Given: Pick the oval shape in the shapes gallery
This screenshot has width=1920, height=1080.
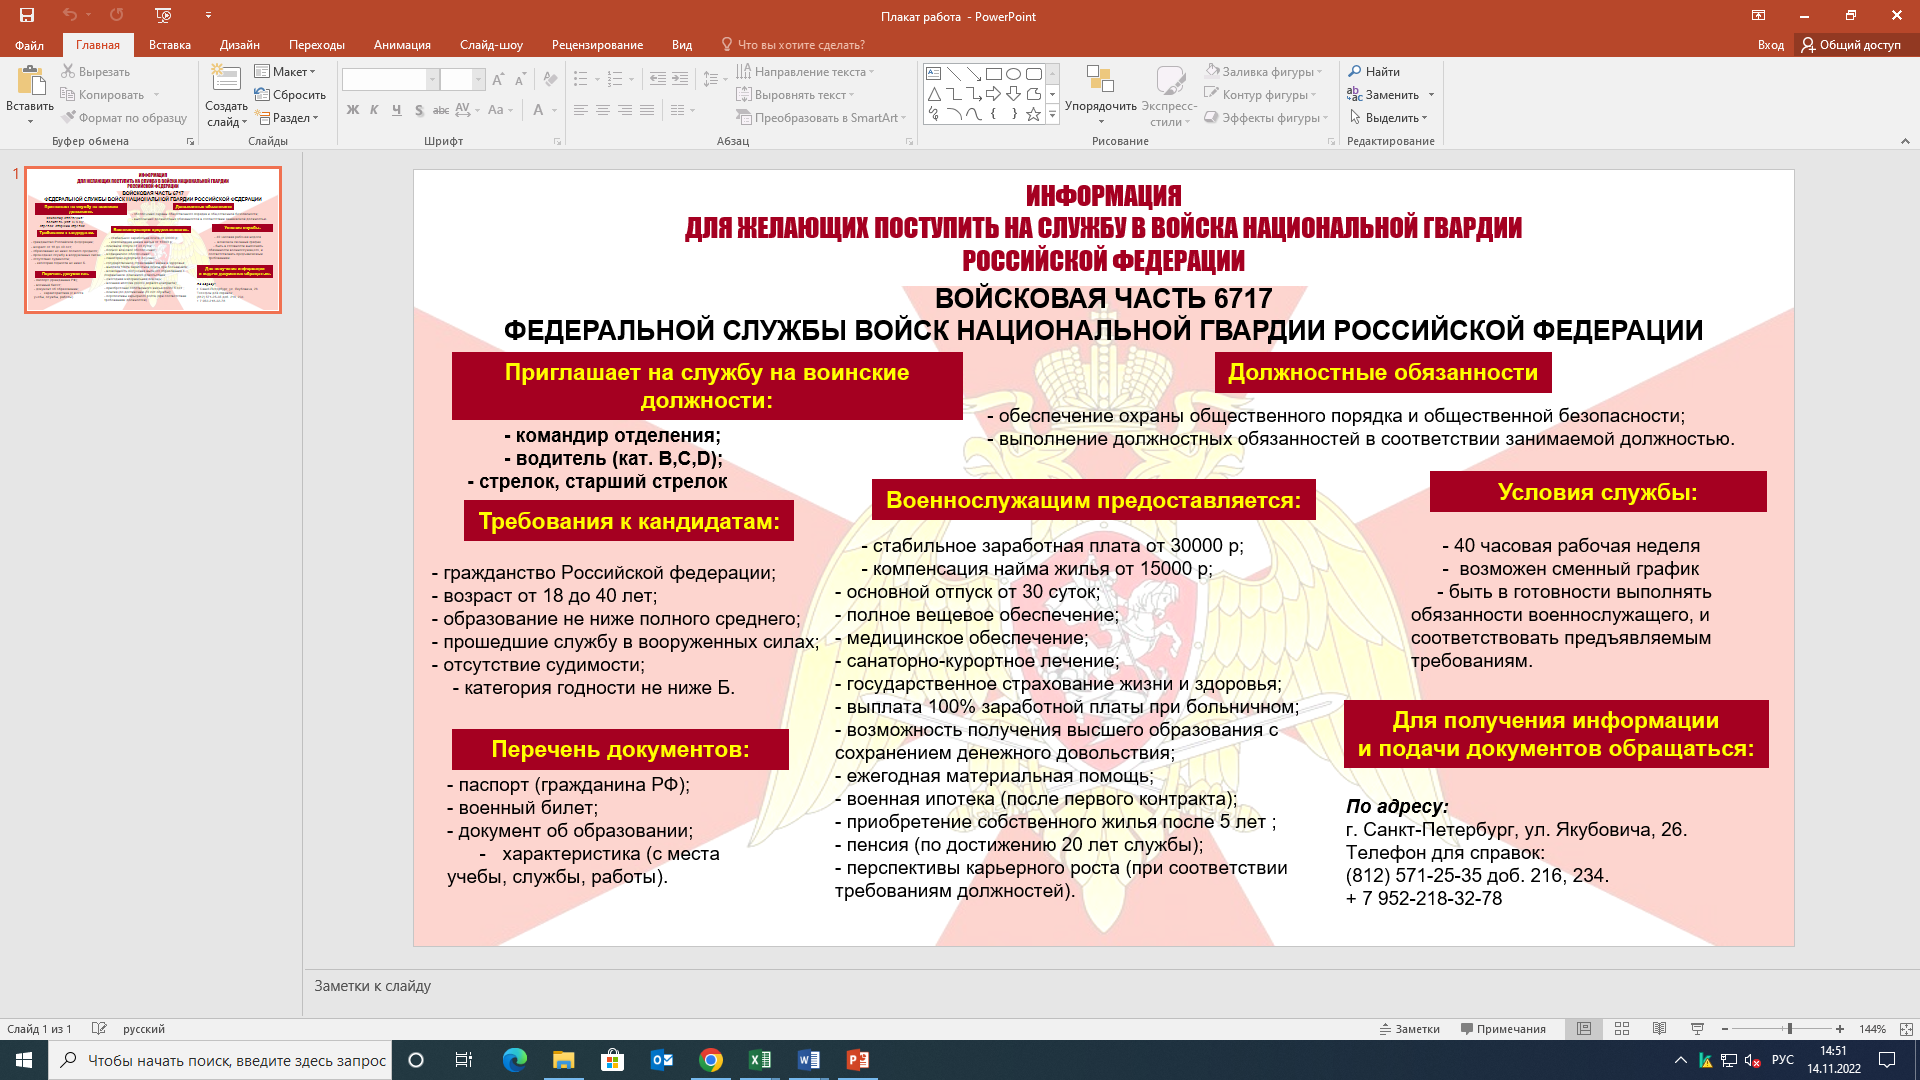Looking at the screenshot, I should (x=1013, y=74).
